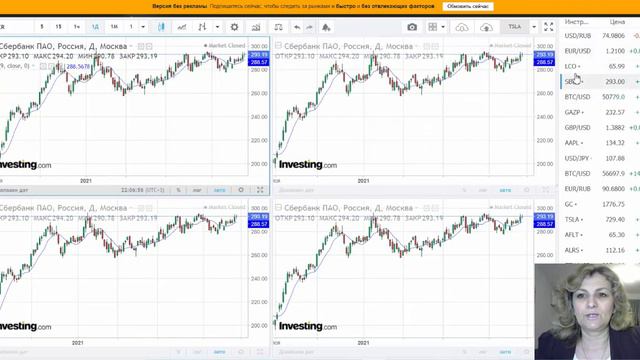Image resolution: width=640 pixels, height=360 pixels.
Task: Toggle log scale on bottom-left chart
Action: tap(197, 351)
